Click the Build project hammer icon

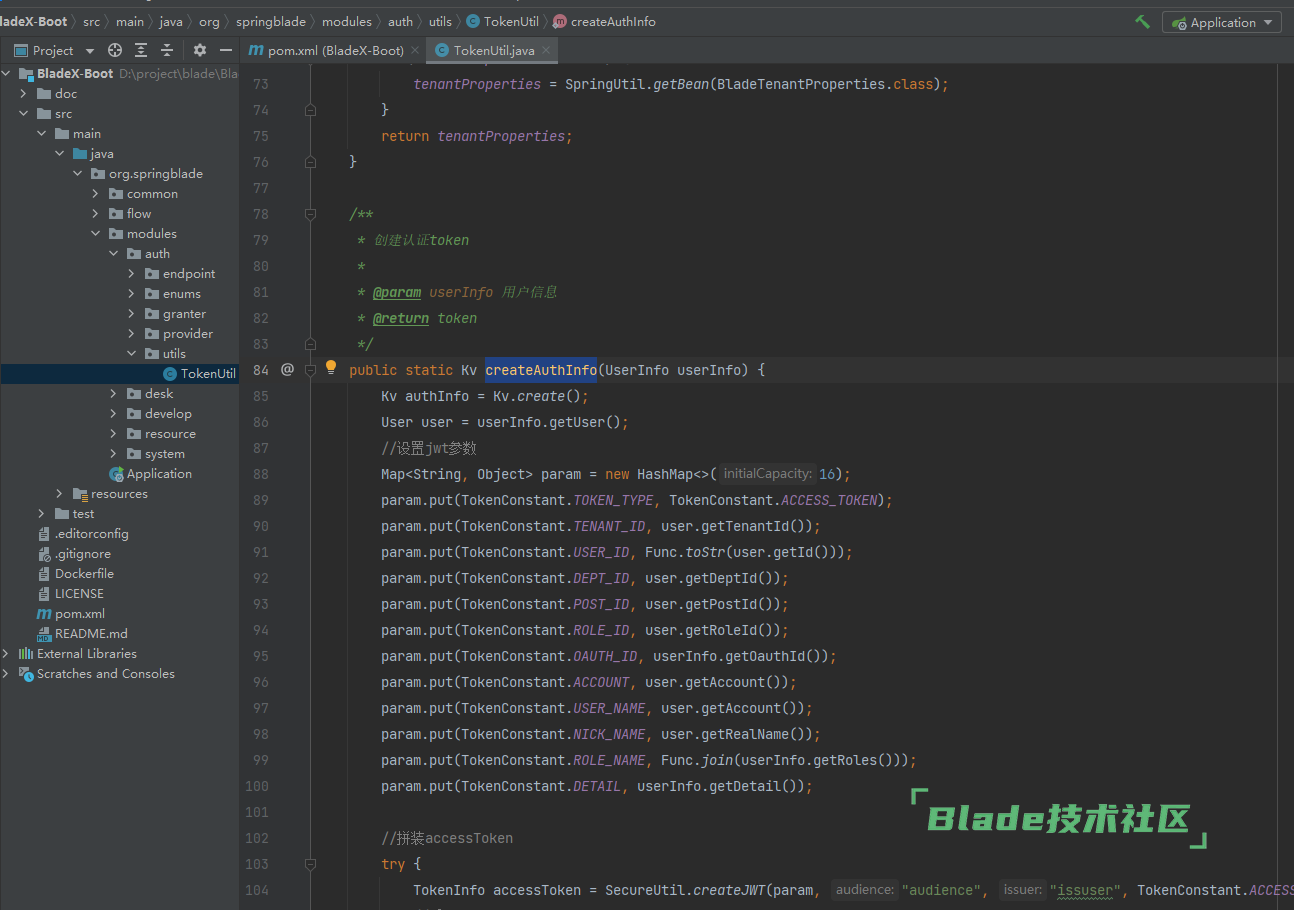pos(1142,22)
